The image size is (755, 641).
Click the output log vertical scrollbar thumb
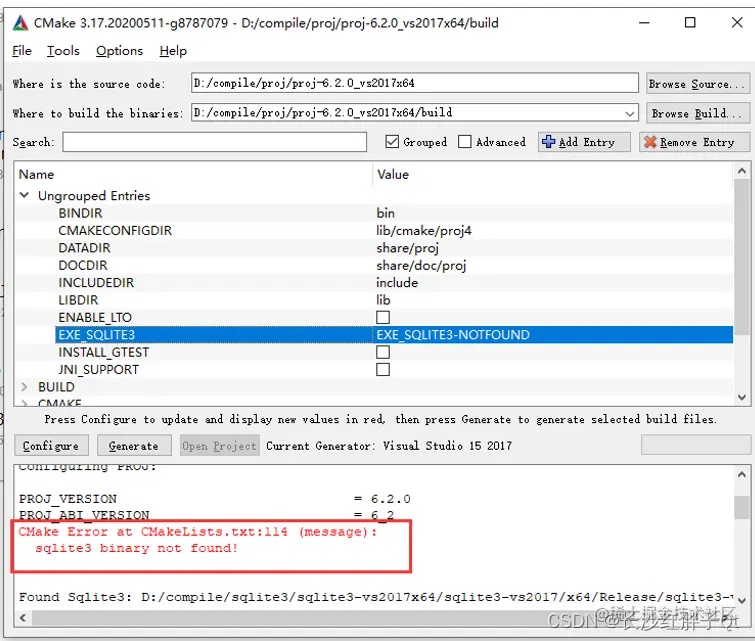pos(742,507)
